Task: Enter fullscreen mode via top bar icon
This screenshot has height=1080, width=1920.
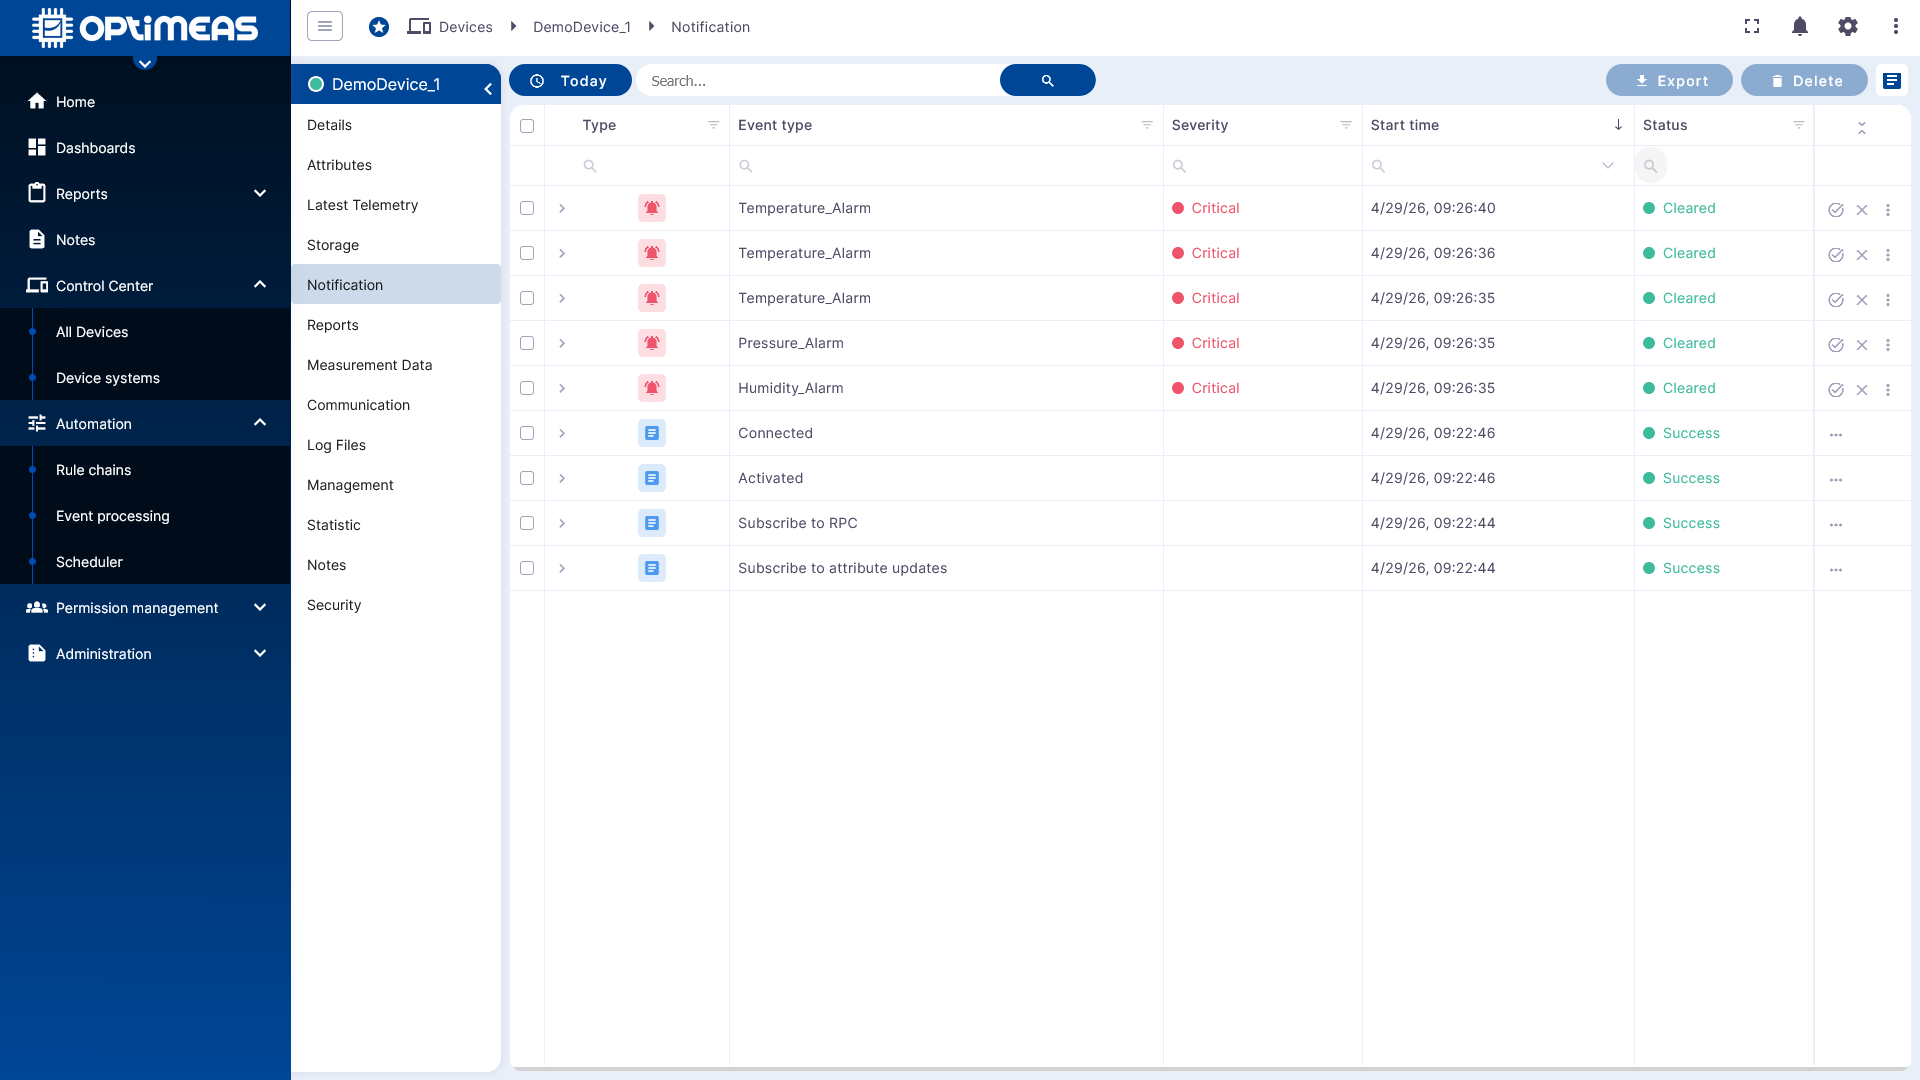Action: [x=1752, y=27]
